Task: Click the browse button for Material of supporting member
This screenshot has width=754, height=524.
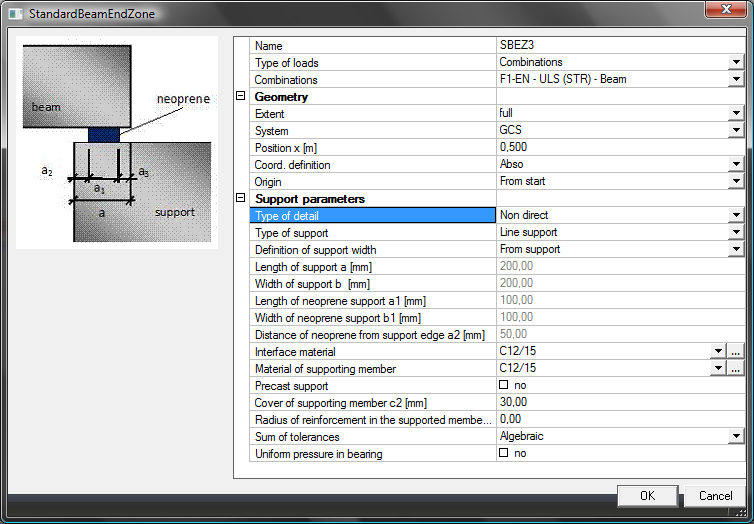Action: pyautogui.click(x=736, y=368)
